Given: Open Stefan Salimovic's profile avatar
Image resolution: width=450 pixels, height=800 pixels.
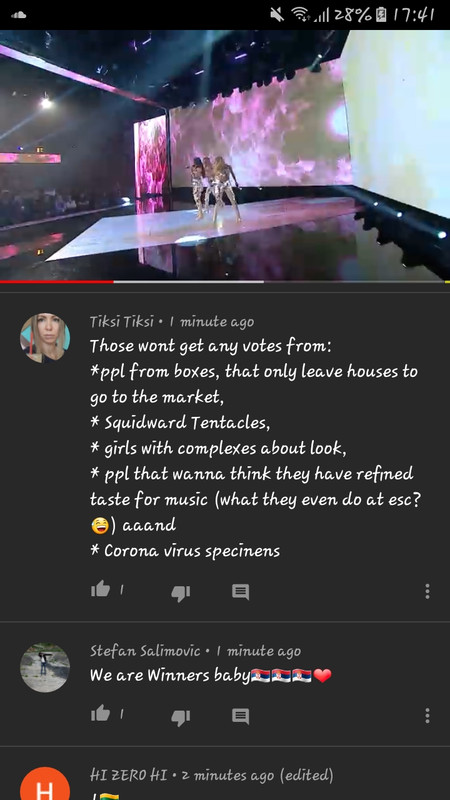Looking at the screenshot, I should click(45, 667).
